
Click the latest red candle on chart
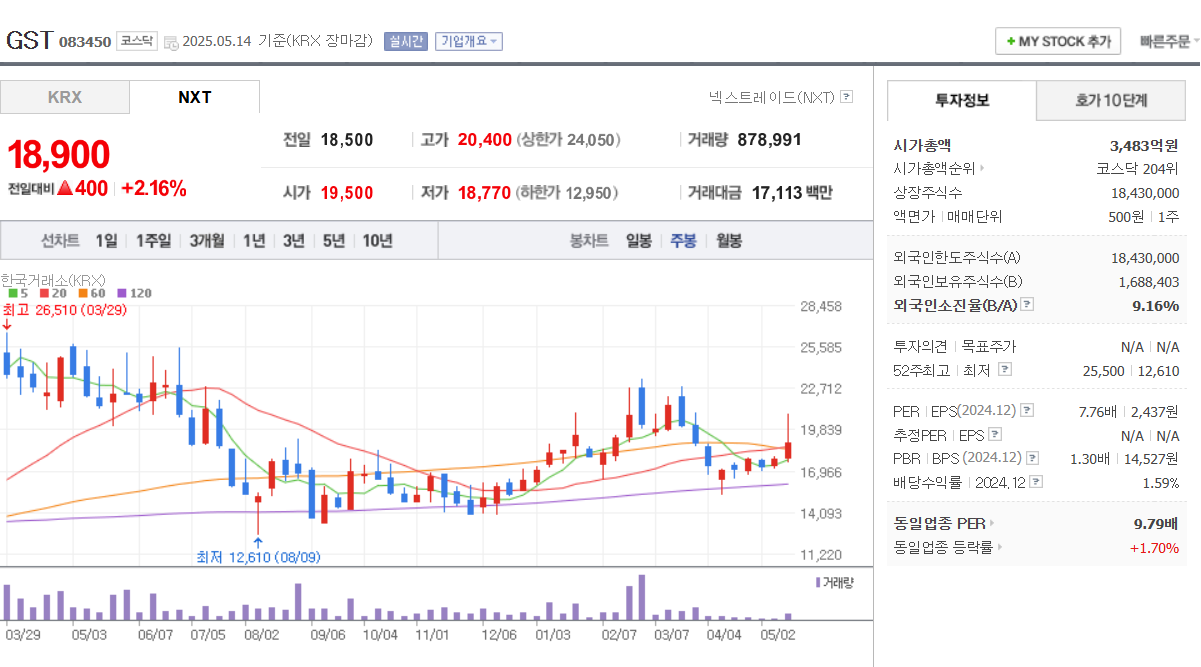point(788,449)
